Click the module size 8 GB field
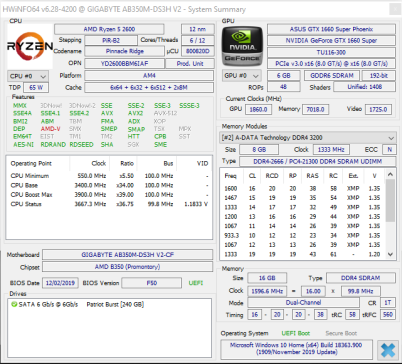Screen dimensions: 402x364 click(x=259, y=150)
